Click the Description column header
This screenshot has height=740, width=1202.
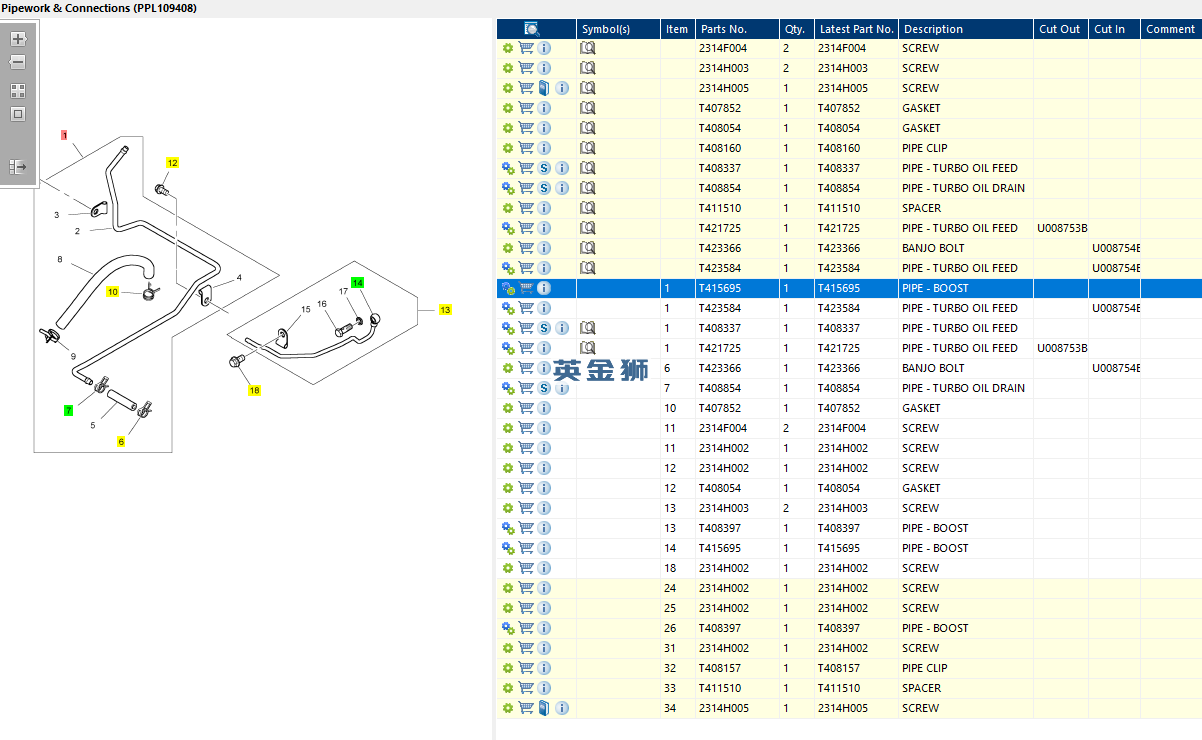point(932,29)
